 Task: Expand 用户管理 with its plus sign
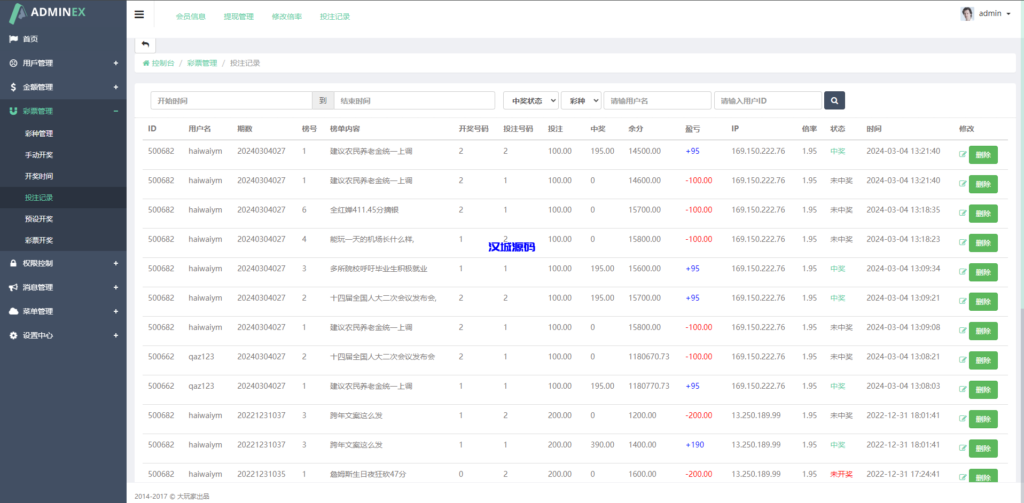(x=116, y=63)
